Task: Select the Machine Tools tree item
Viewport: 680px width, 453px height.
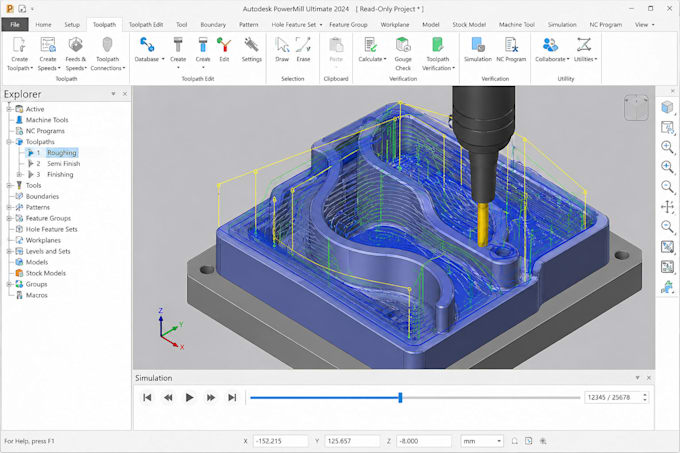Action: click(x=47, y=120)
